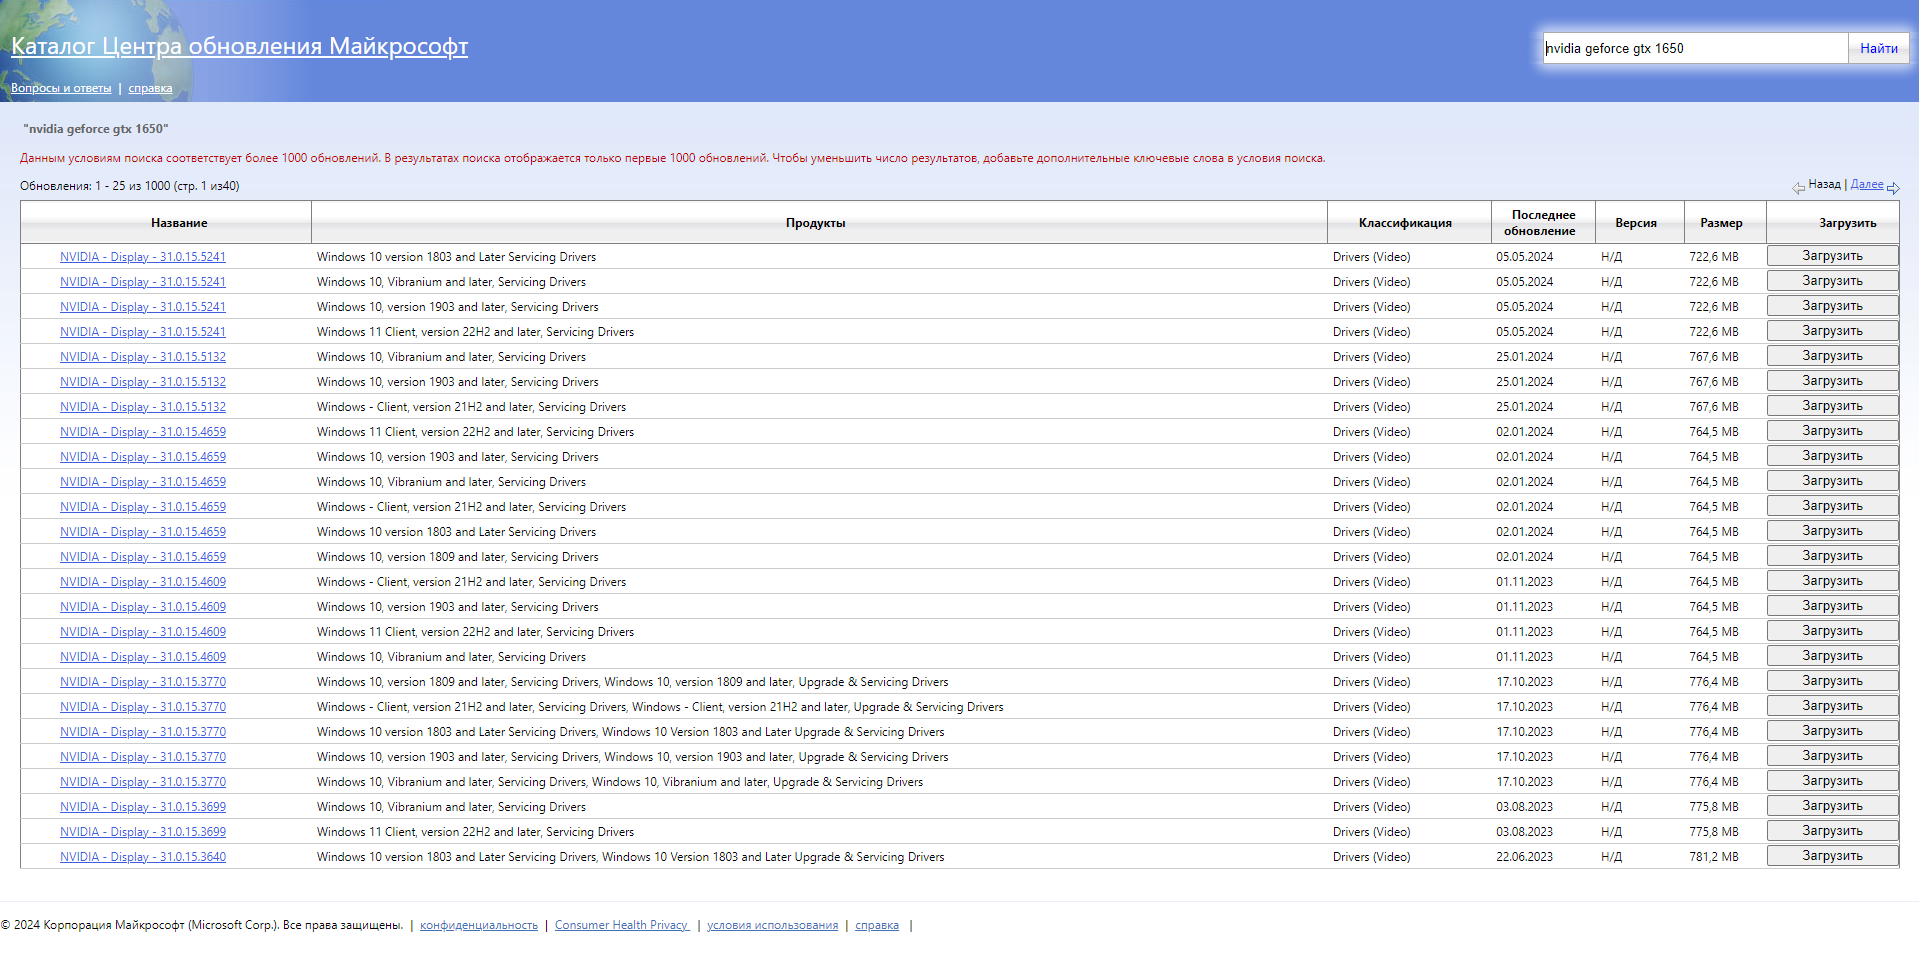The width and height of the screenshot is (1919, 959).
Task: Open the условия использования footer link
Action: 772,925
